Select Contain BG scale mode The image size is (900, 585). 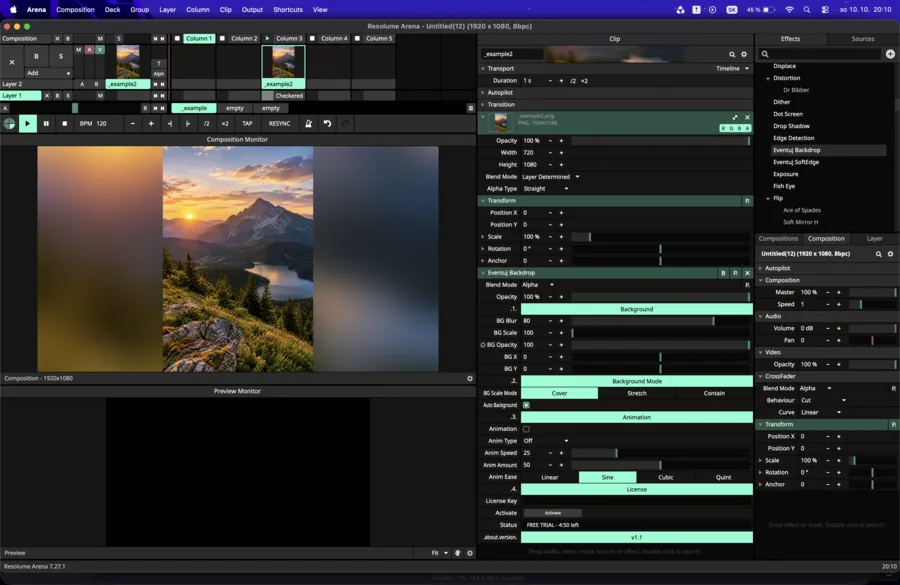pos(714,394)
